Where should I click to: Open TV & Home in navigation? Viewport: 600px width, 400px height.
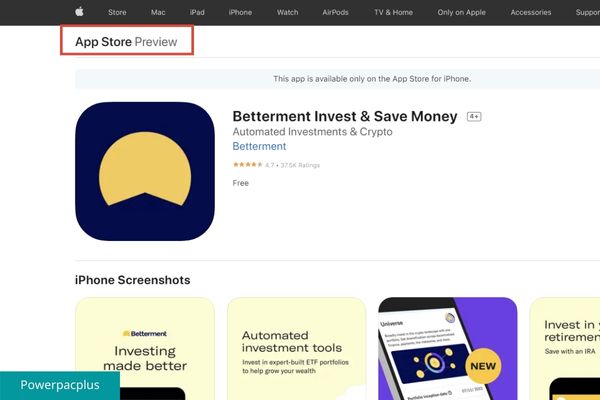[393, 12]
